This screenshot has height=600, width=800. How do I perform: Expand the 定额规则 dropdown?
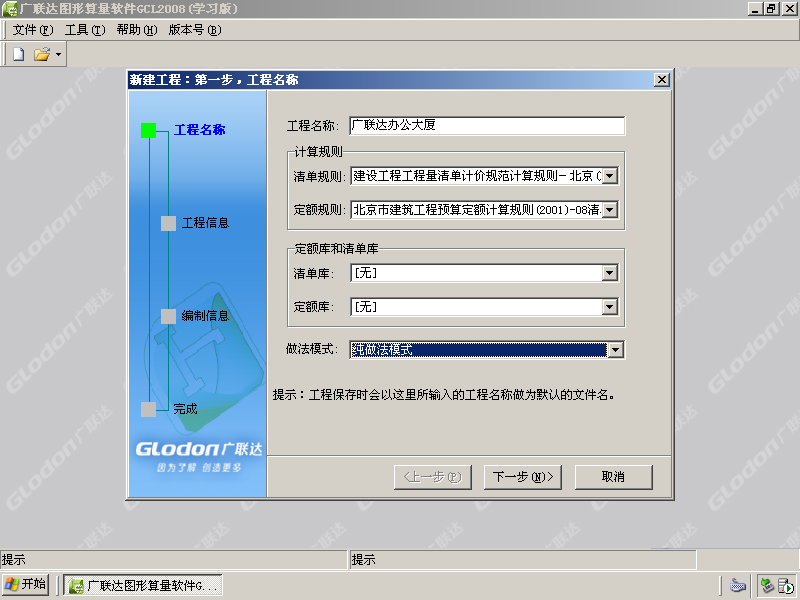[x=610, y=210]
